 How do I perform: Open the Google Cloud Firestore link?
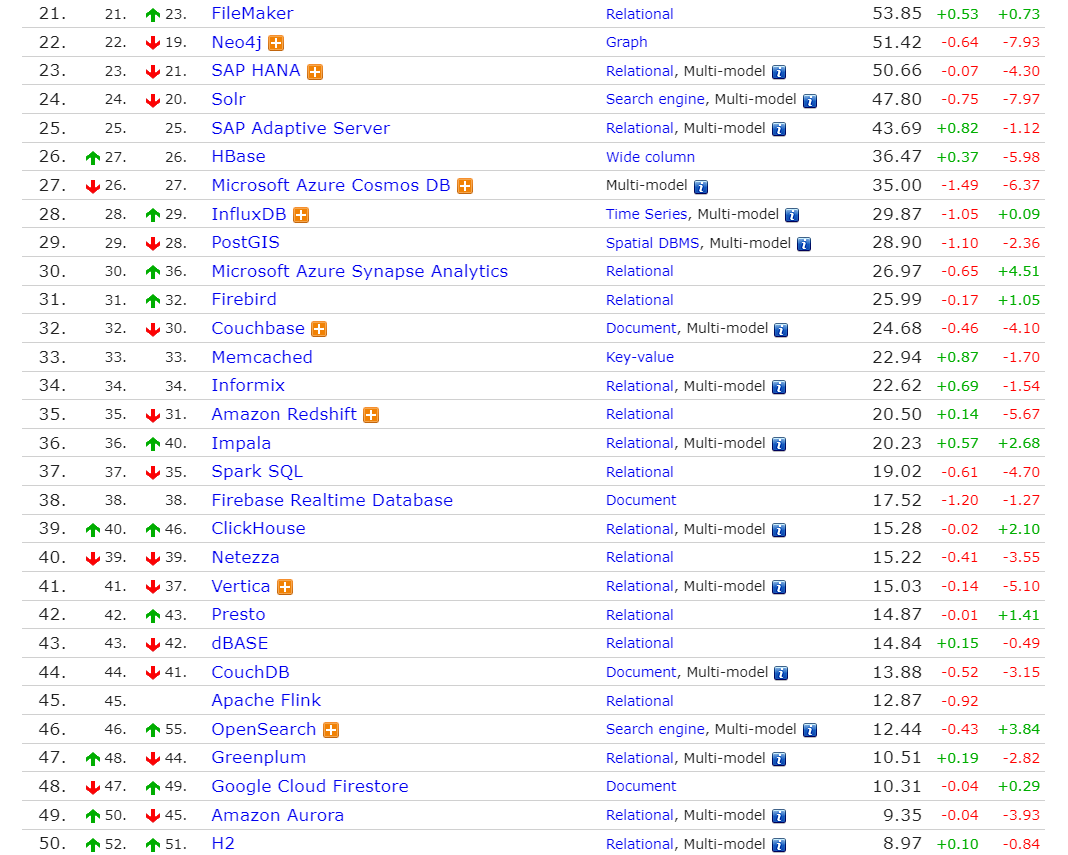tap(310, 786)
